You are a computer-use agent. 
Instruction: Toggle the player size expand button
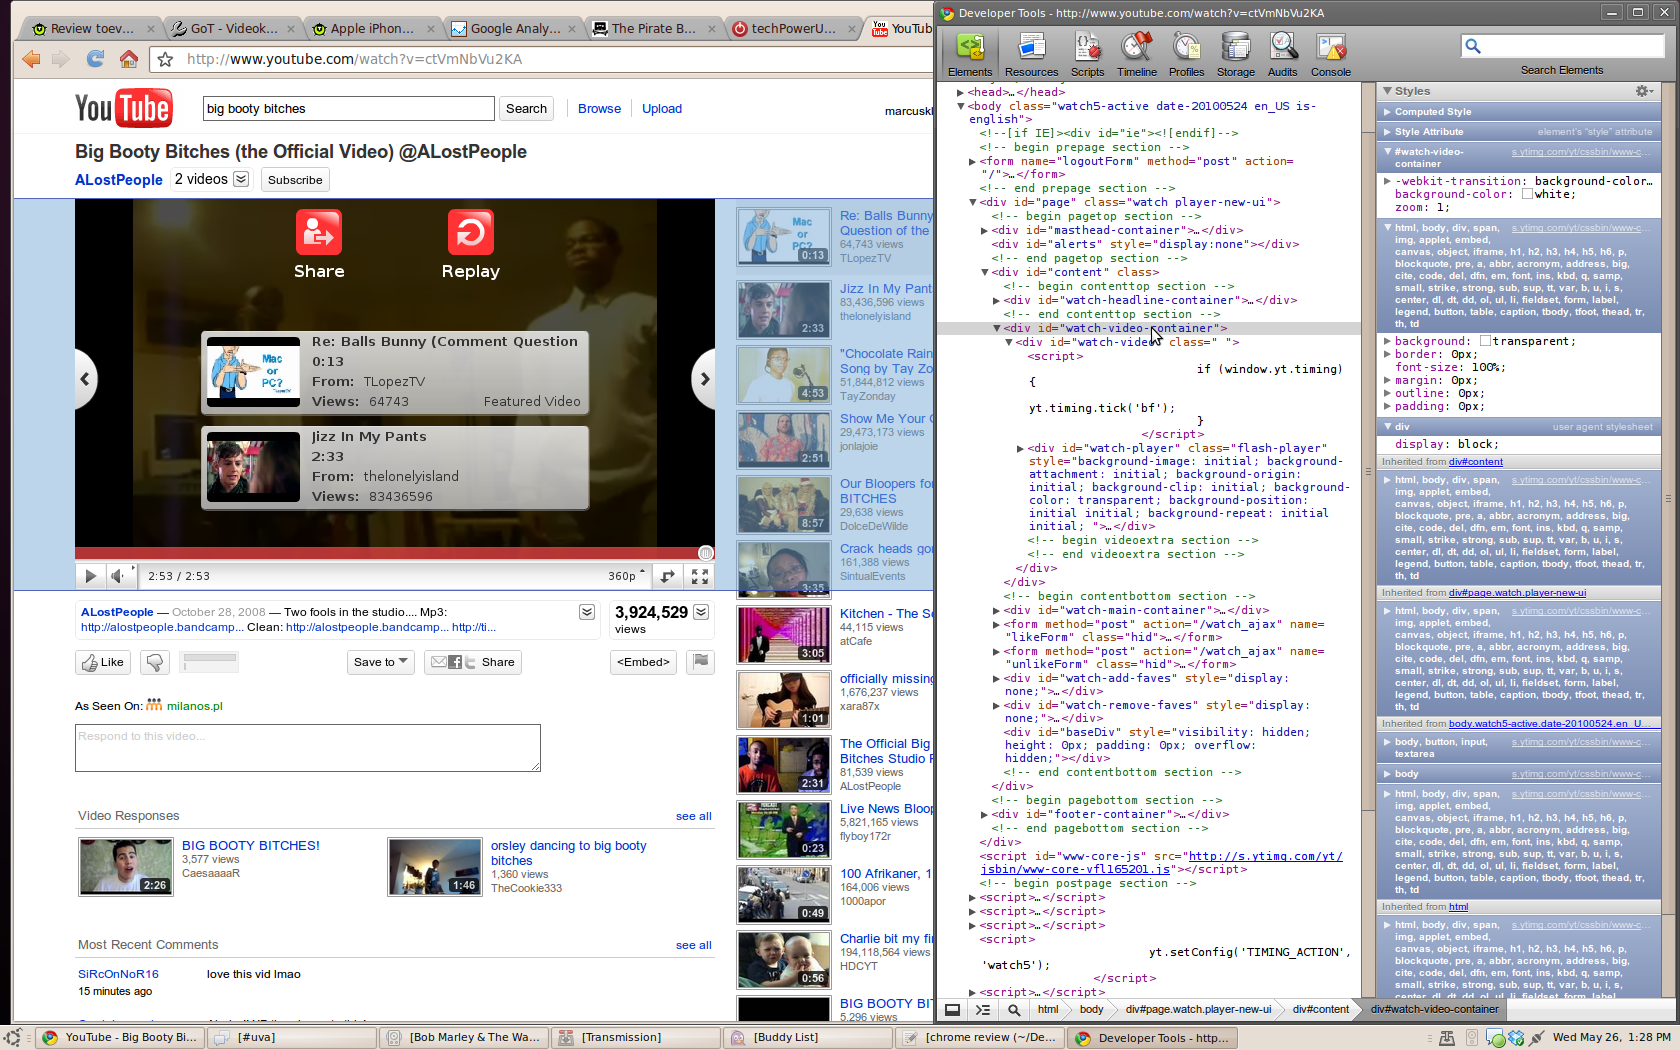click(x=668, y=576)
